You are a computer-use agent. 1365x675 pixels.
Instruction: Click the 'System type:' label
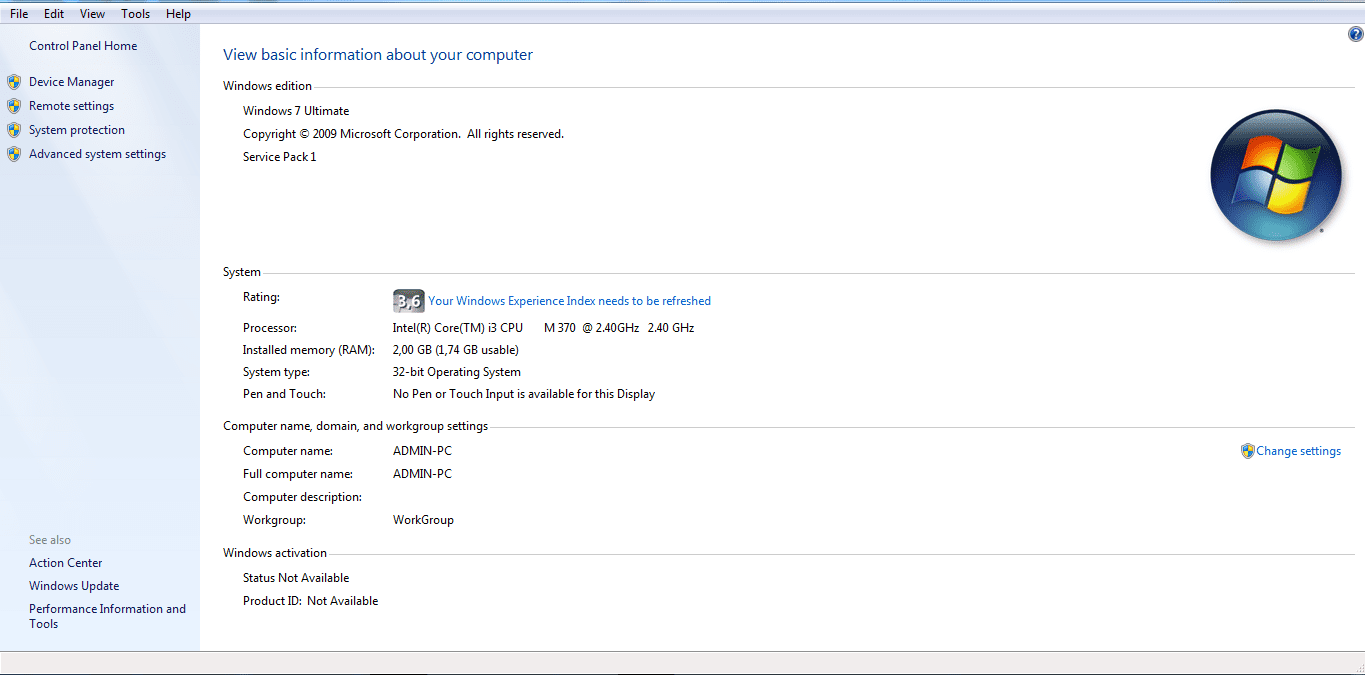point(276,372)
